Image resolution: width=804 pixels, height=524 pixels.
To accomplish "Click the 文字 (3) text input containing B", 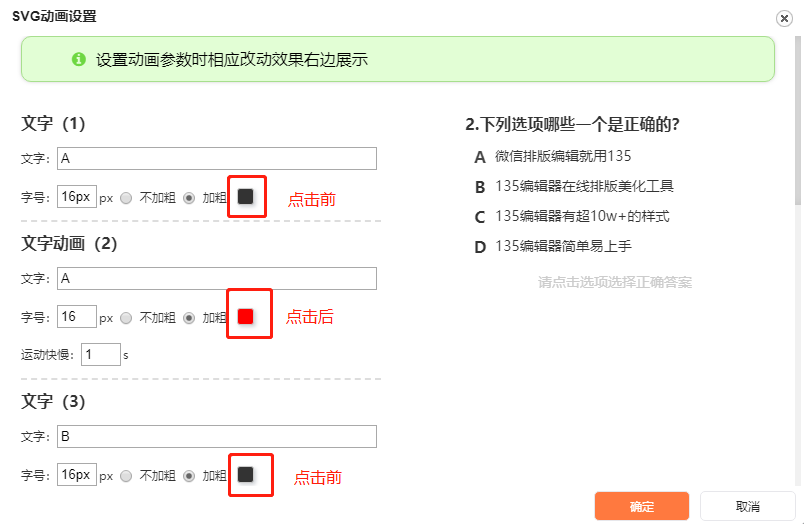I will [x=217, y=436].
